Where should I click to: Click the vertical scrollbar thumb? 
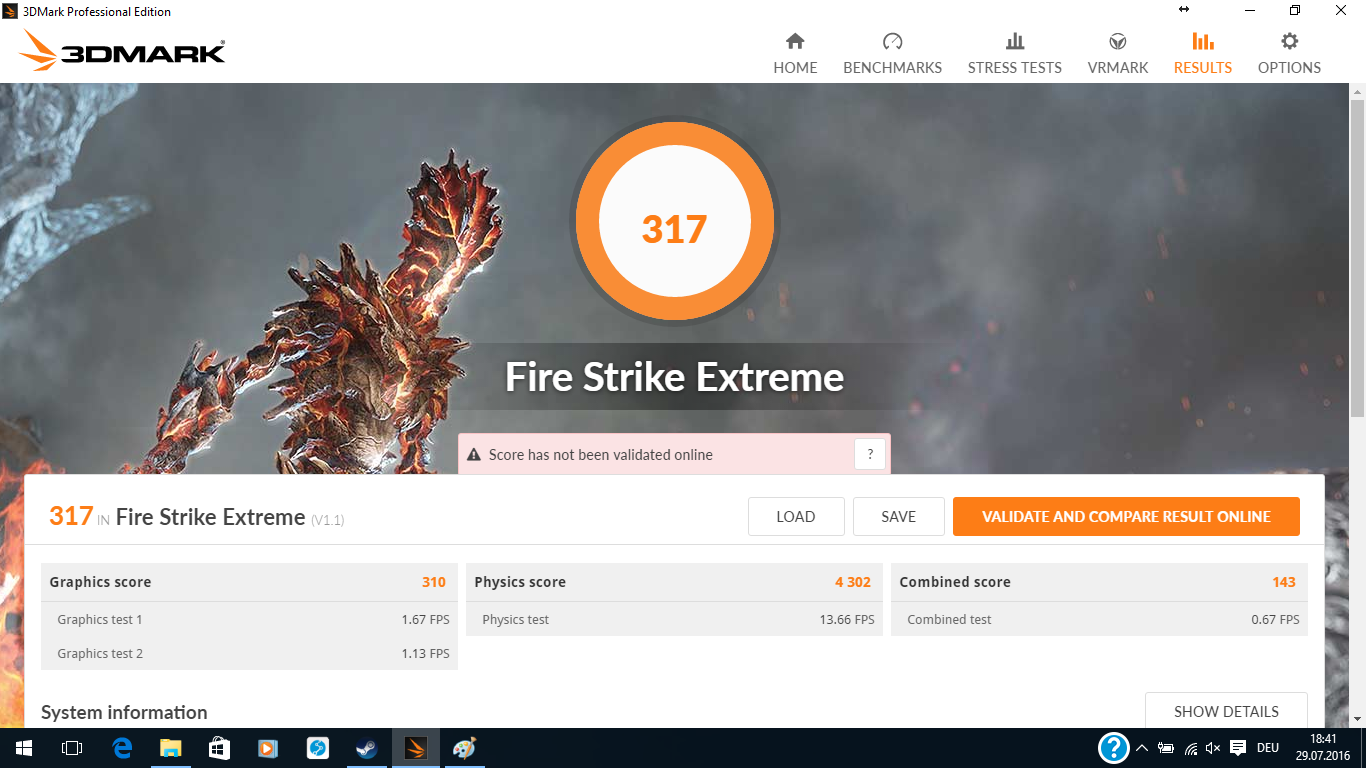(1357, 258)
